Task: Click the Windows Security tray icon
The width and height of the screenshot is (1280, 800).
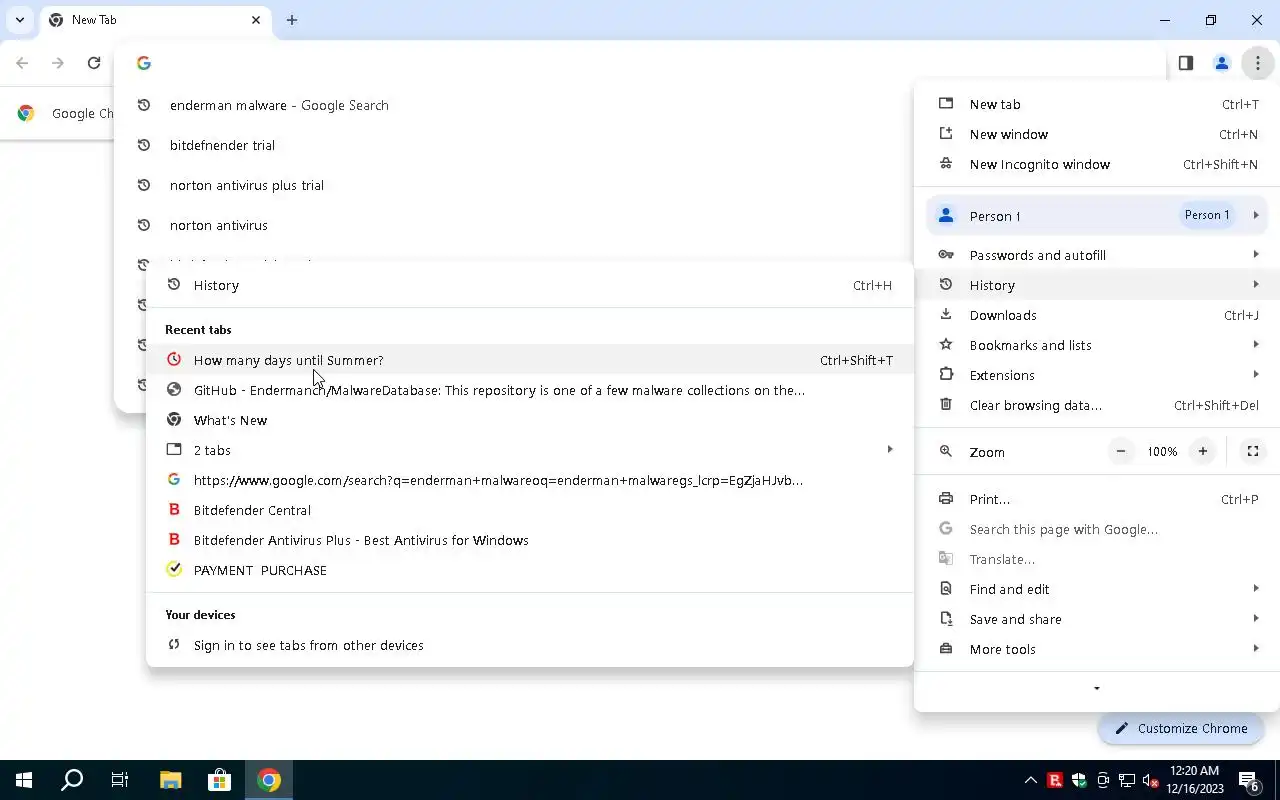Action: pos(1079,780)
